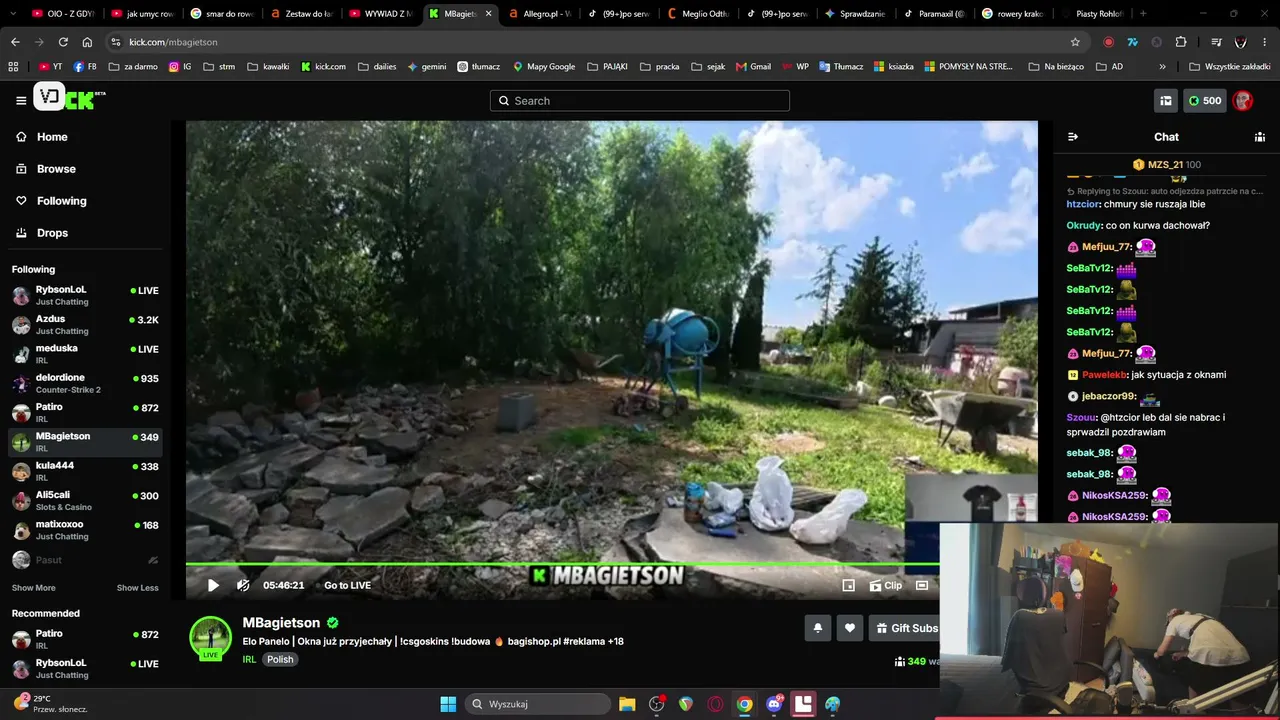Click the MBagietson channel avatar
This screenshot has height=720, width=1280.
coord(211,637)
